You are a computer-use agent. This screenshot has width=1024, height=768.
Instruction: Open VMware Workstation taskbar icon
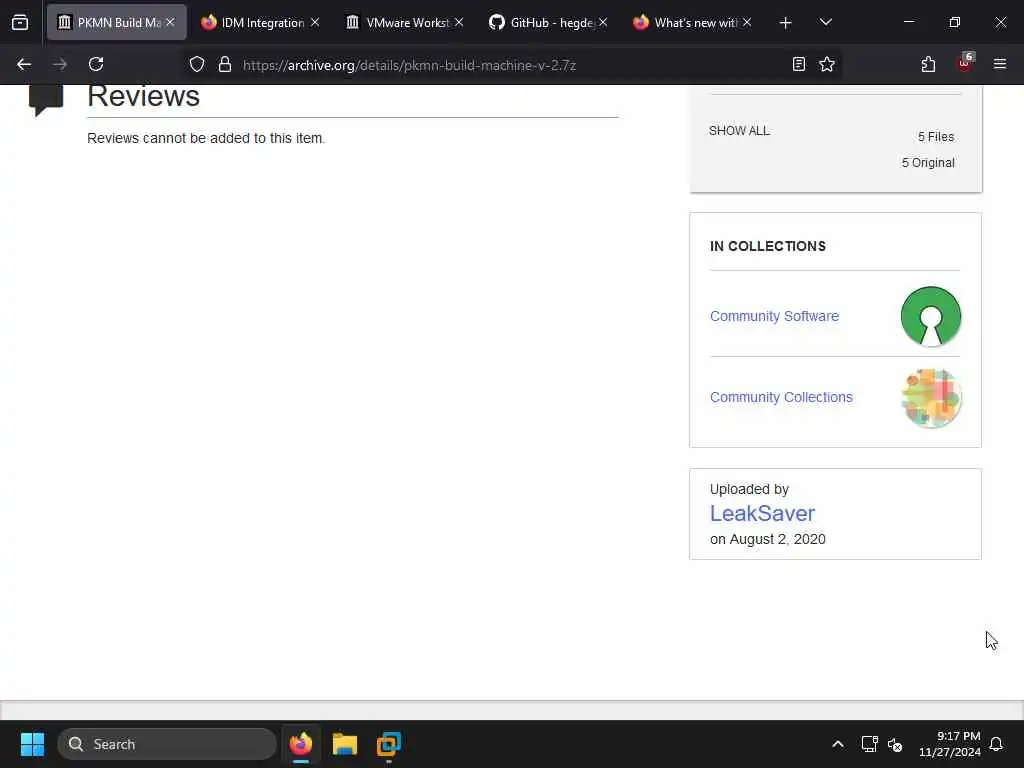click(389, 744)
